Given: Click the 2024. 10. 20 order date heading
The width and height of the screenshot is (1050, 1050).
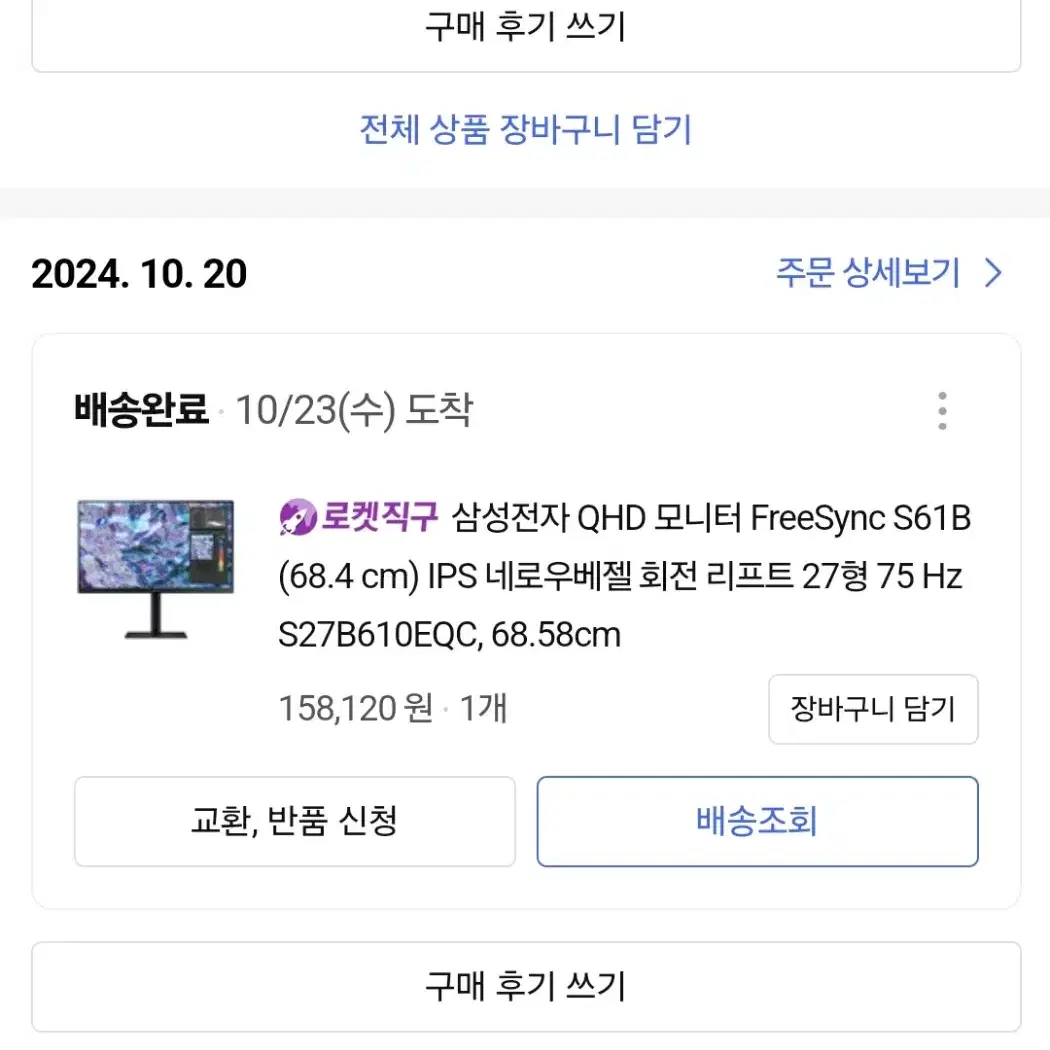Looking at the screenshot, I should coord(139,273).
